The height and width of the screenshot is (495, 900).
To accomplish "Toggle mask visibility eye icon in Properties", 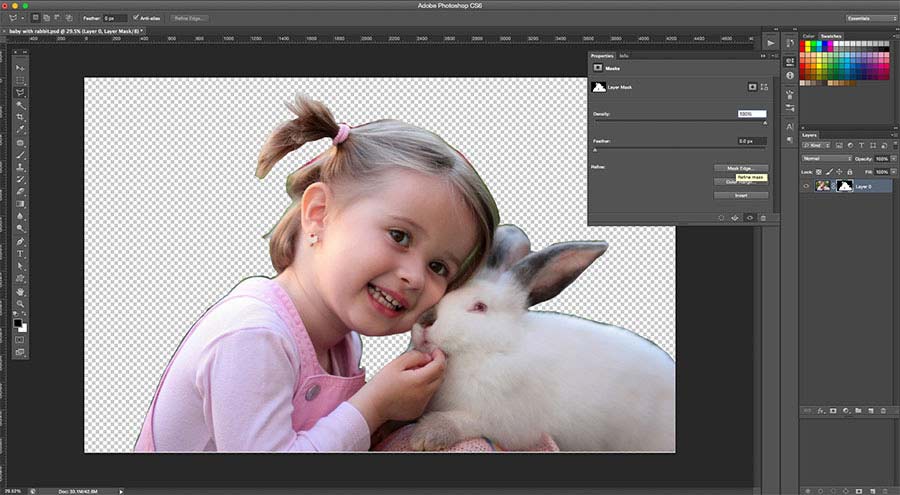I will [x=749, y=217].
